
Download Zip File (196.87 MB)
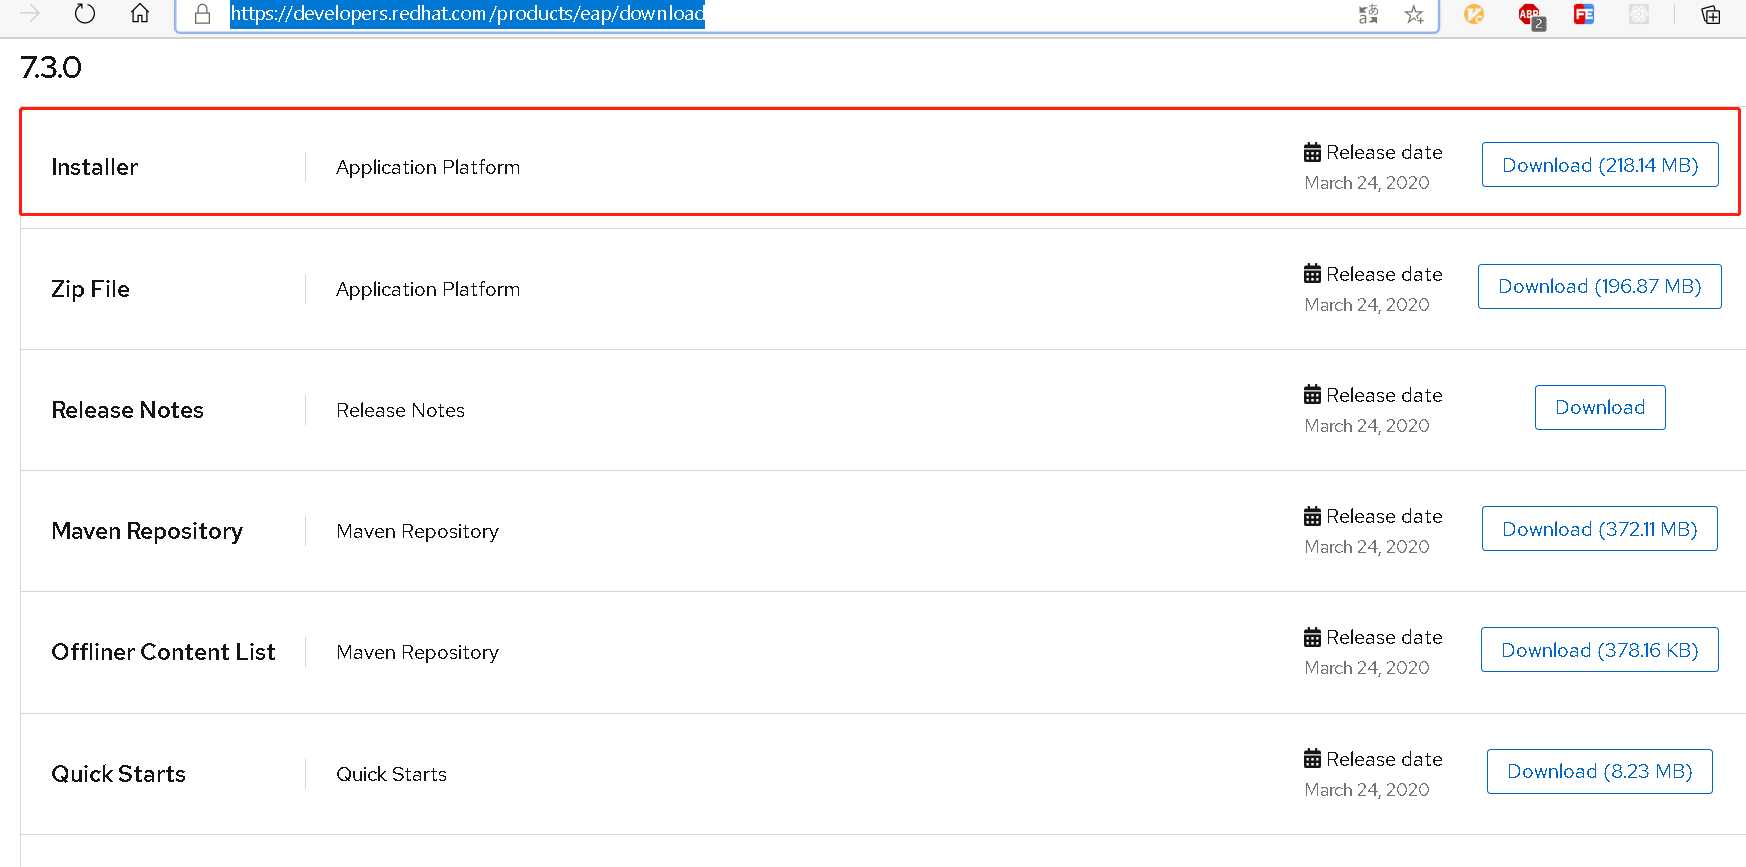1600,286
